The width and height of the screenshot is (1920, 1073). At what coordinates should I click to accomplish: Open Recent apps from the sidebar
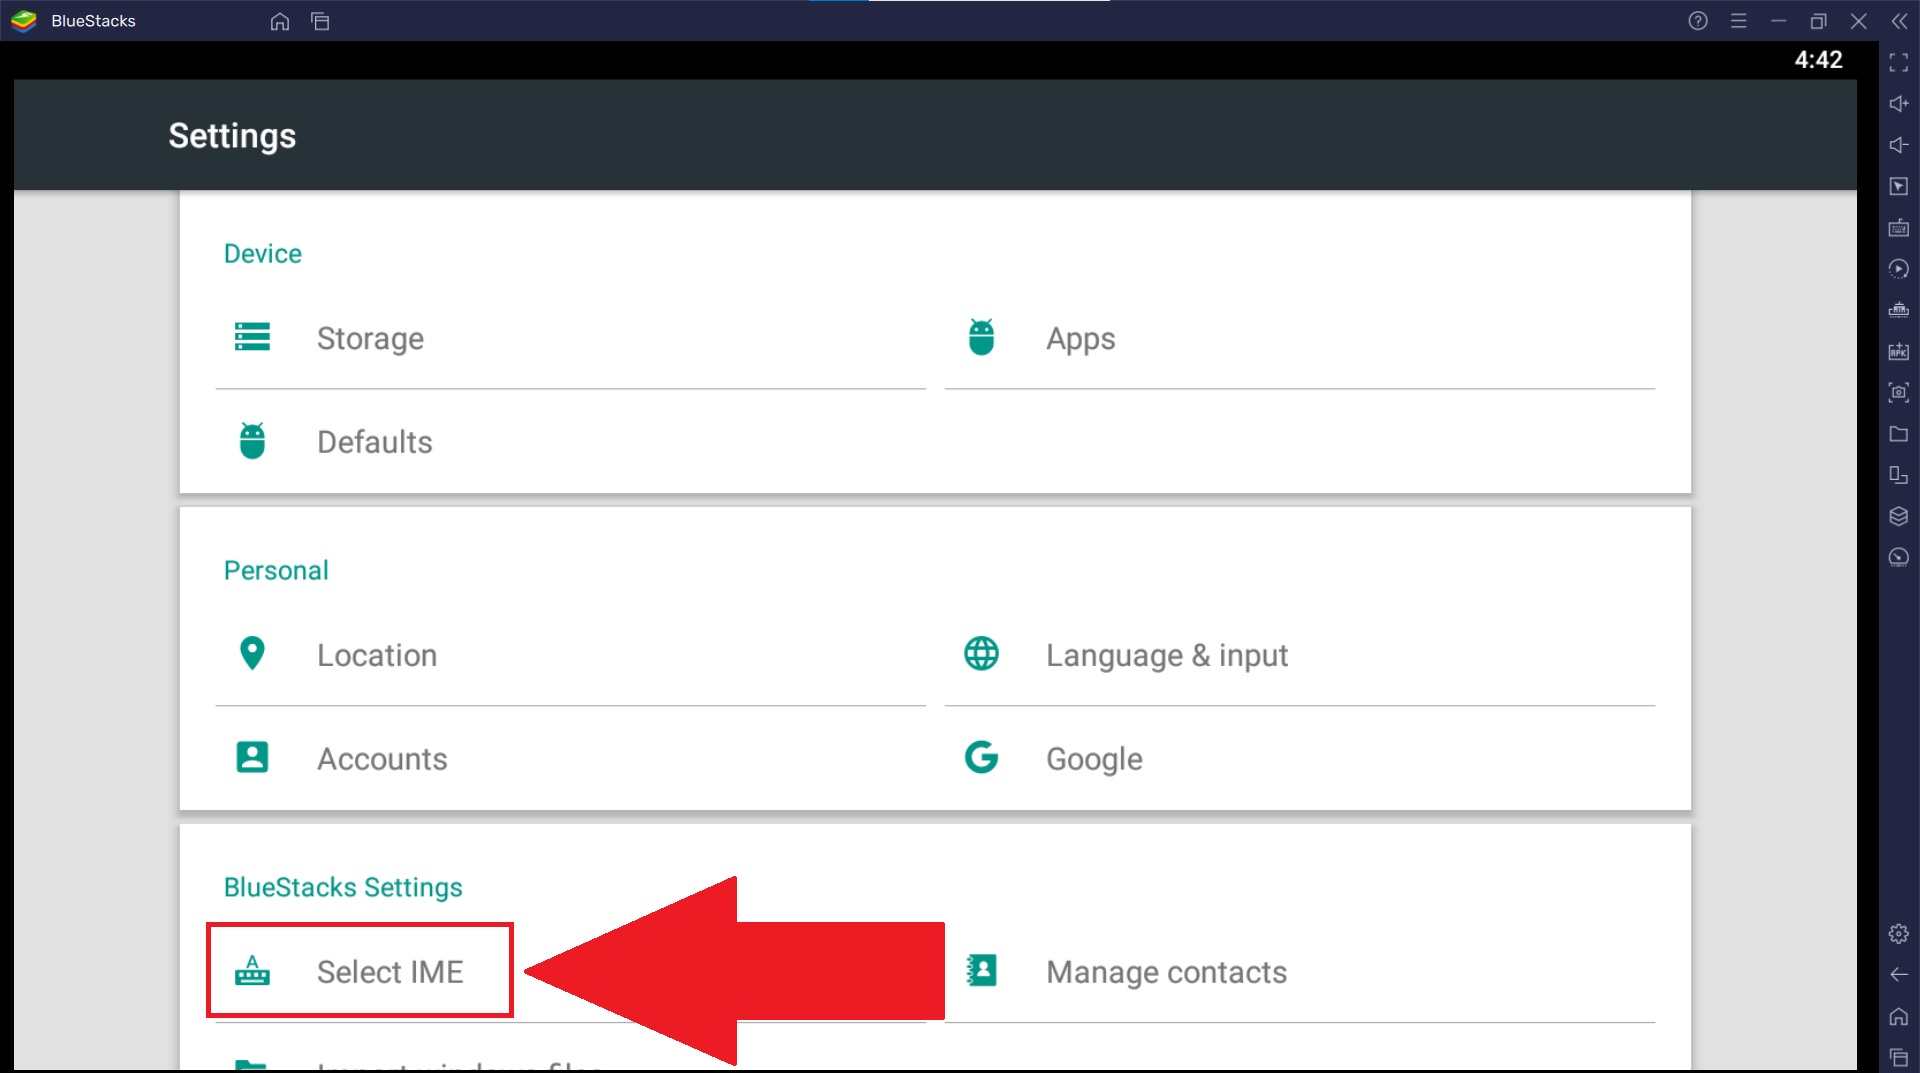(x=1898, y=1058)
